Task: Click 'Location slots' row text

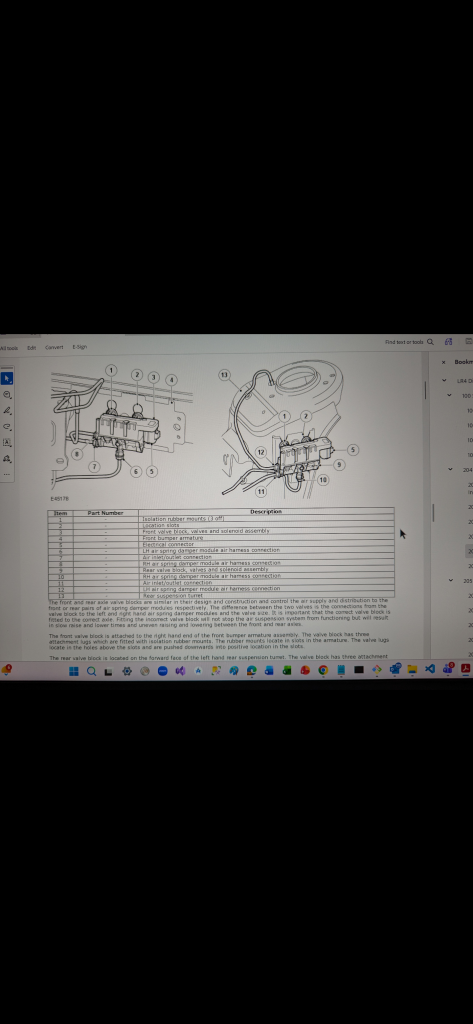Action: click(161, 525)
